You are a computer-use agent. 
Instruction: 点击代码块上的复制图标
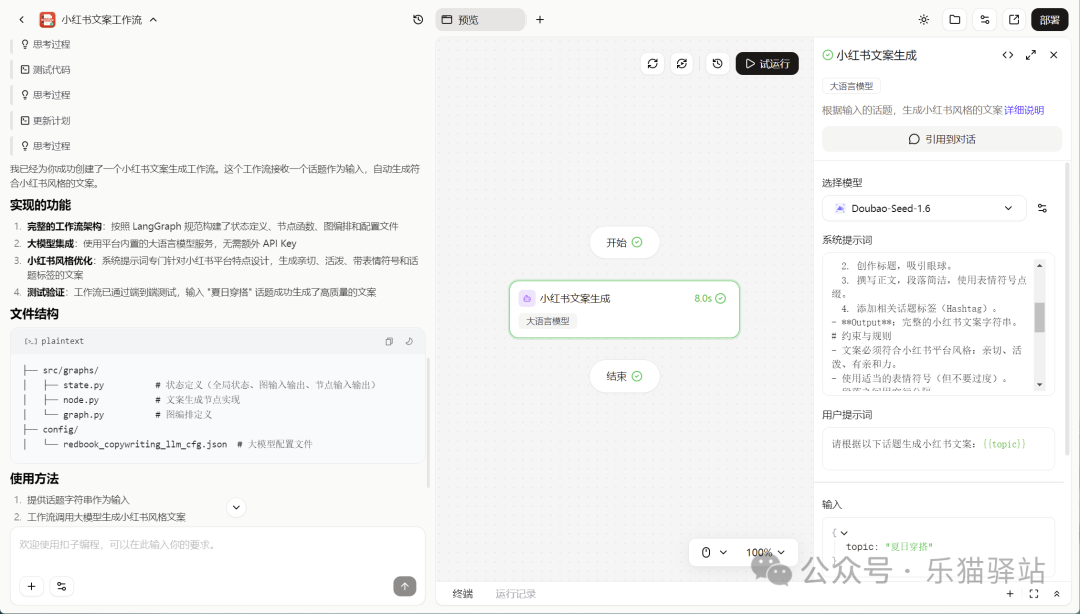pos(389,341)
